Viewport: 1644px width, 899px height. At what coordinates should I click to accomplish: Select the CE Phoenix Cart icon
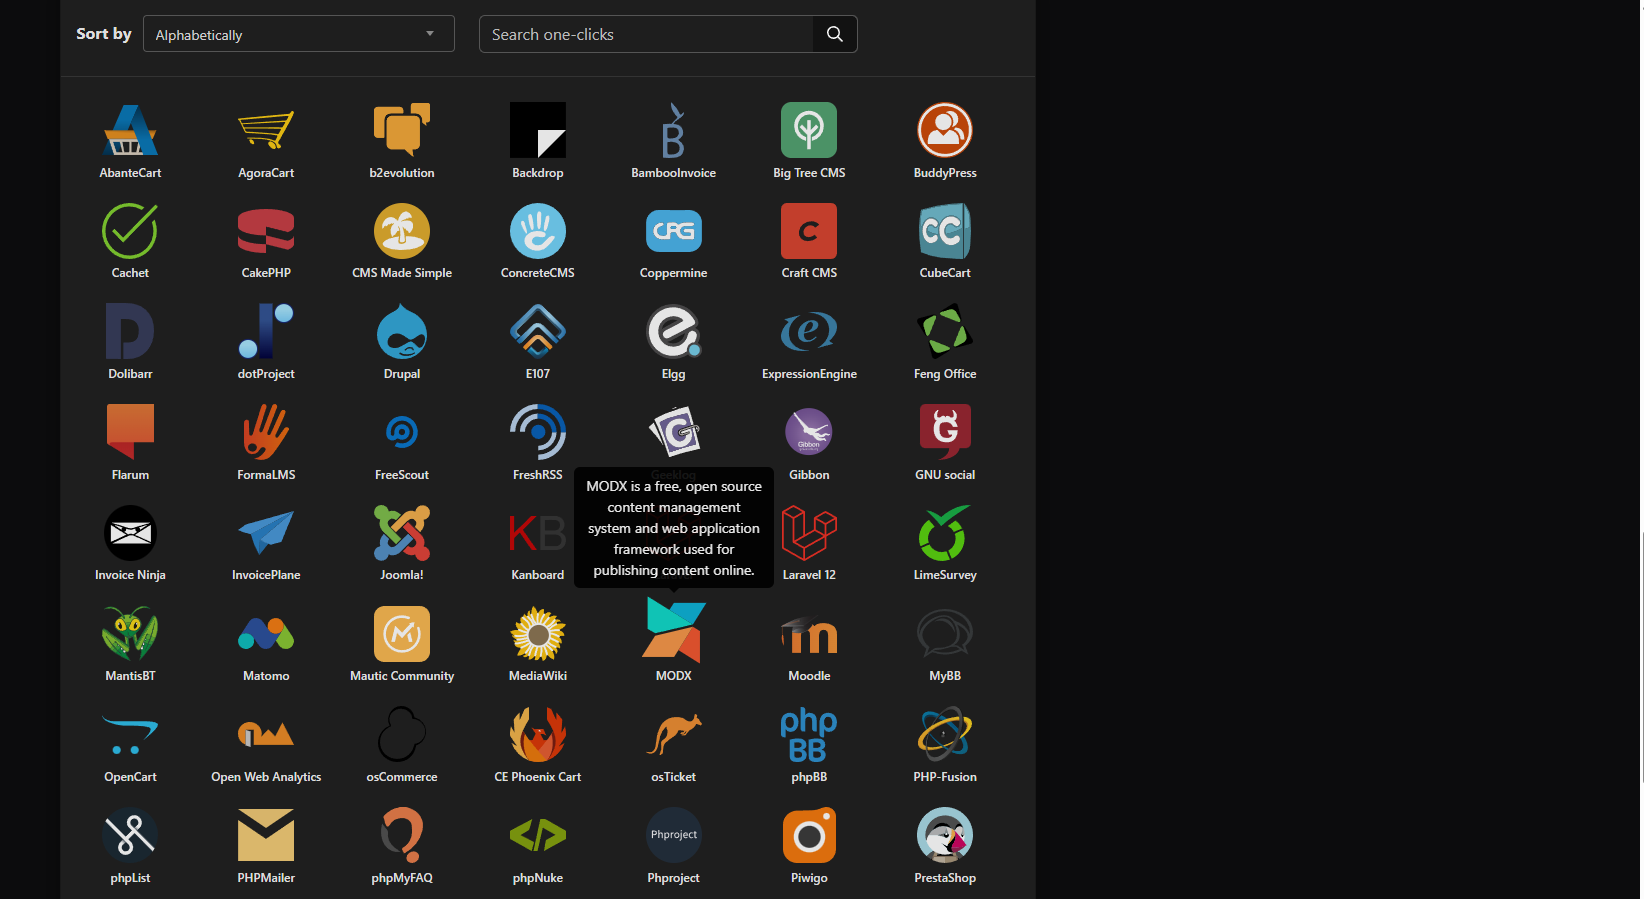tap(538, 735)
